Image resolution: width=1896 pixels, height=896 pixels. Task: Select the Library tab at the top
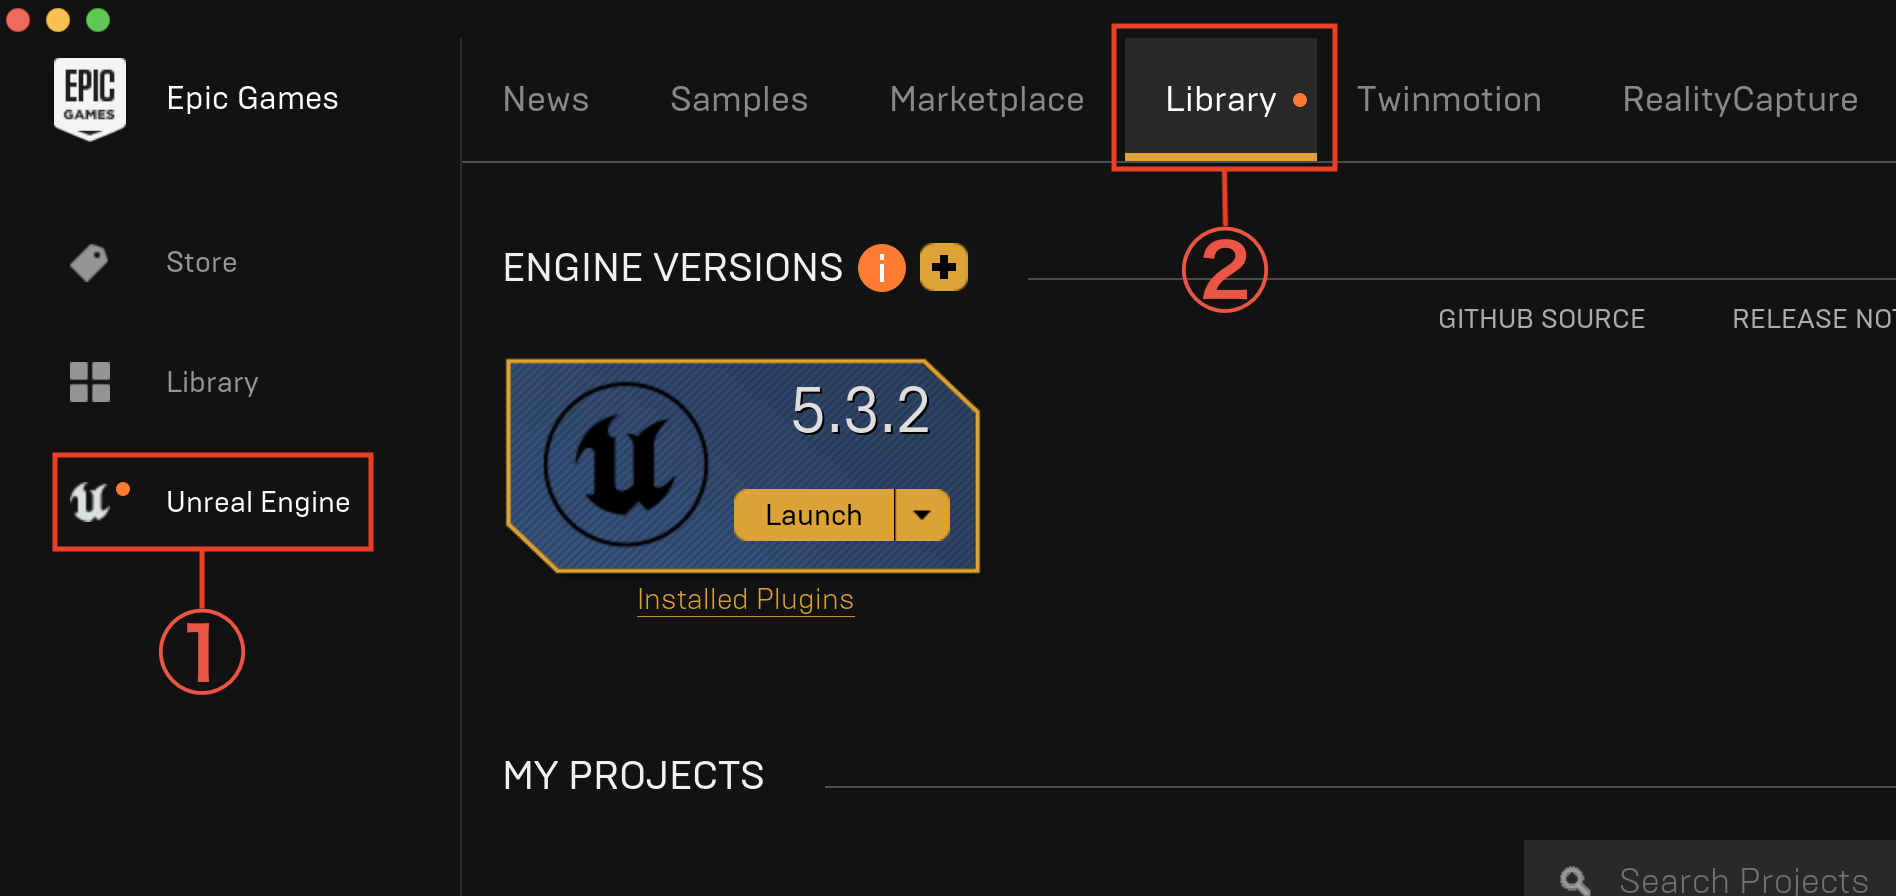tap(1221, 99)
